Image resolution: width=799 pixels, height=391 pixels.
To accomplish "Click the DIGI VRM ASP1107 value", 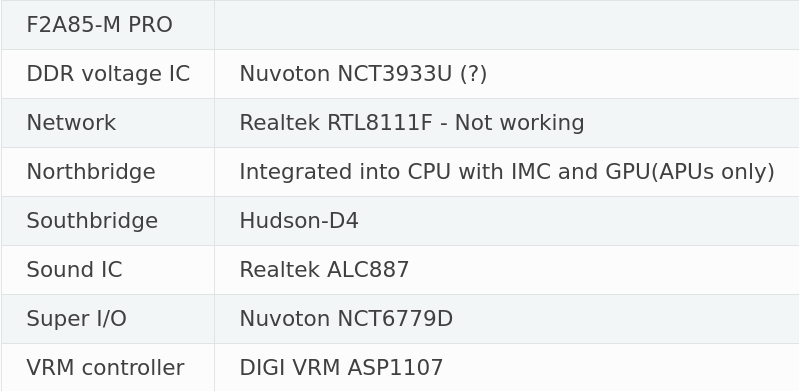I will (x=341, y=368).
